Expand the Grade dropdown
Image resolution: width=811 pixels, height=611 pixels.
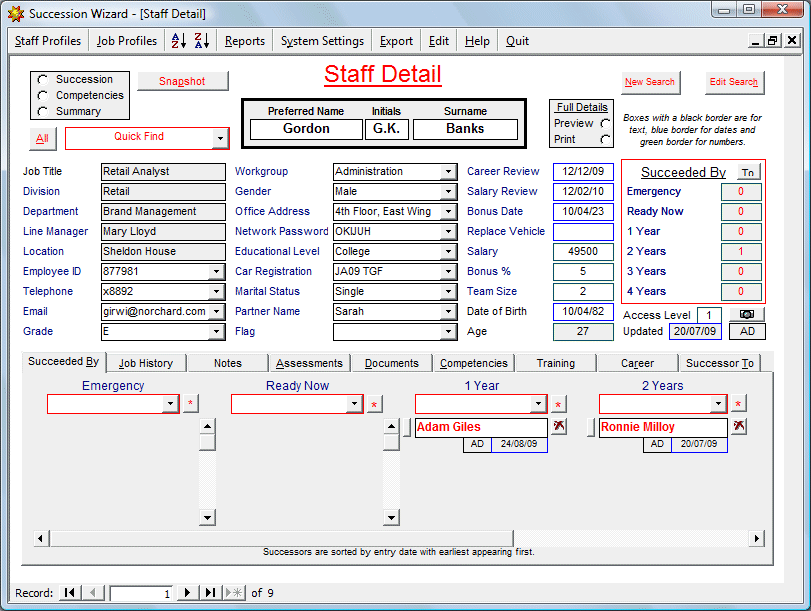[216, 332]
